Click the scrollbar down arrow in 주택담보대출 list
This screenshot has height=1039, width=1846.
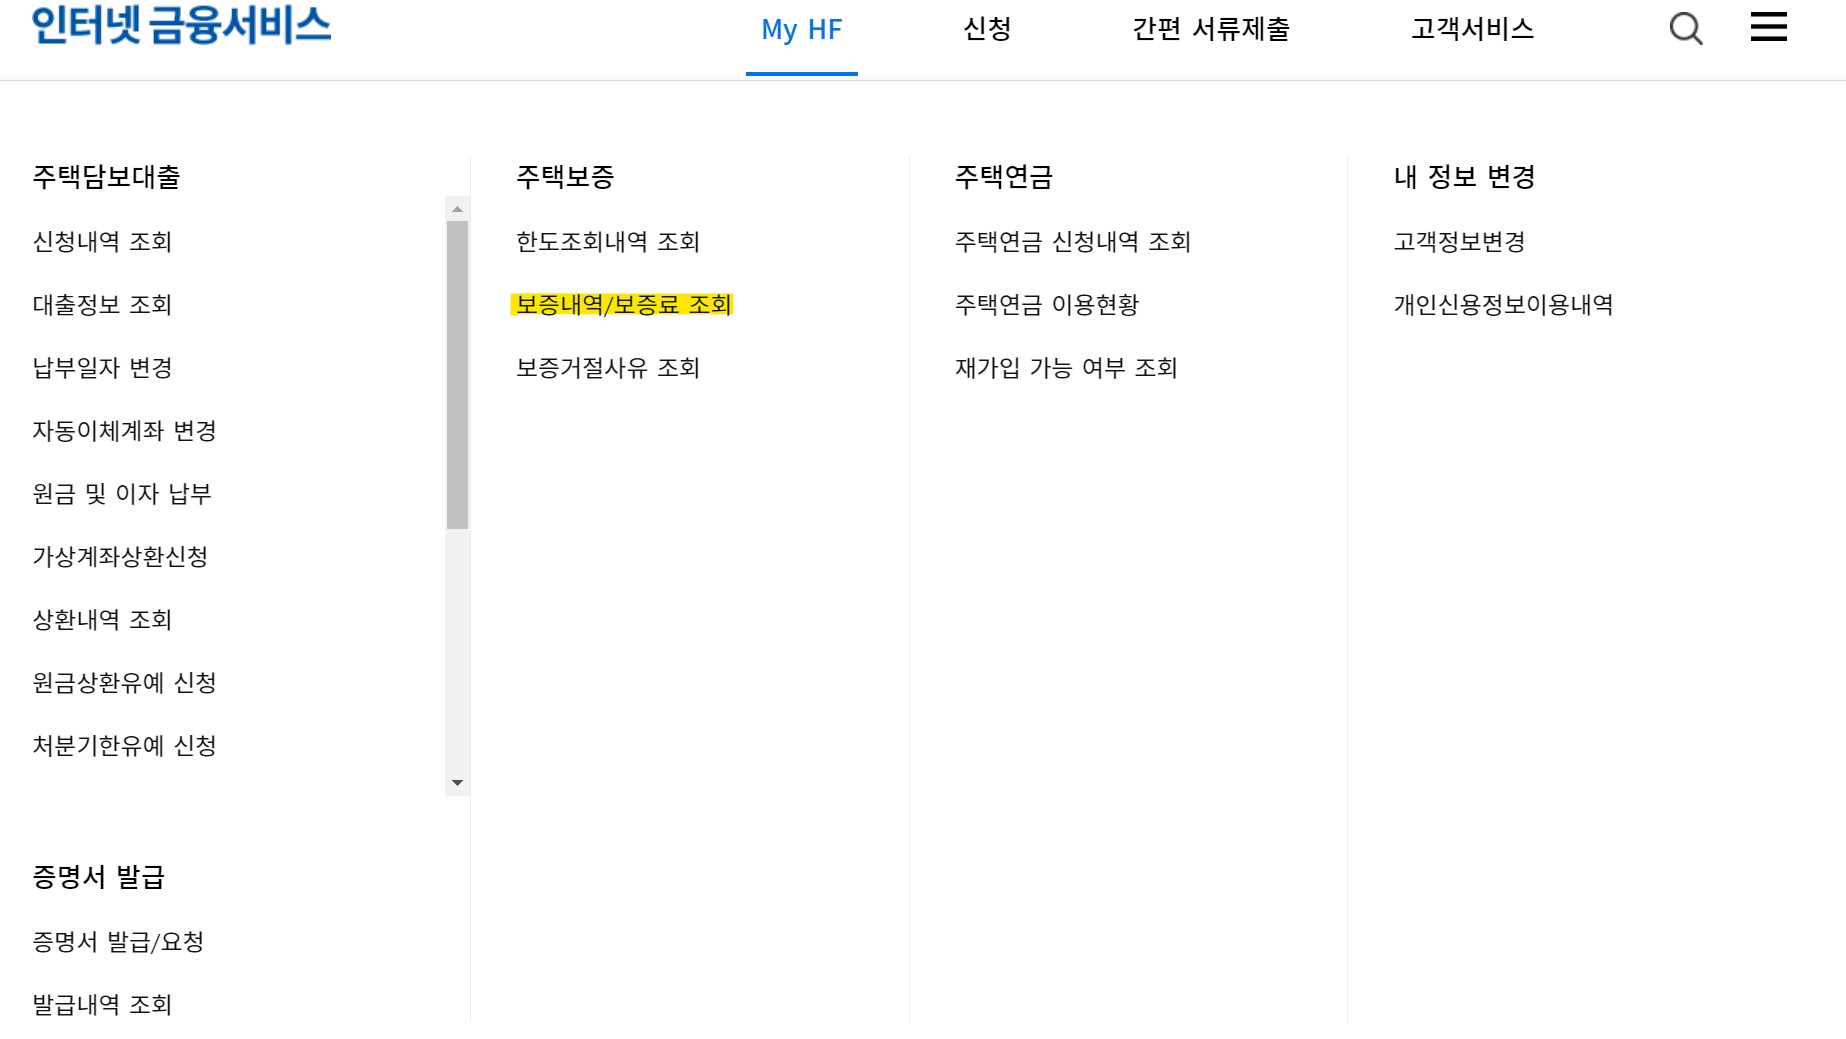click(458, 781)
